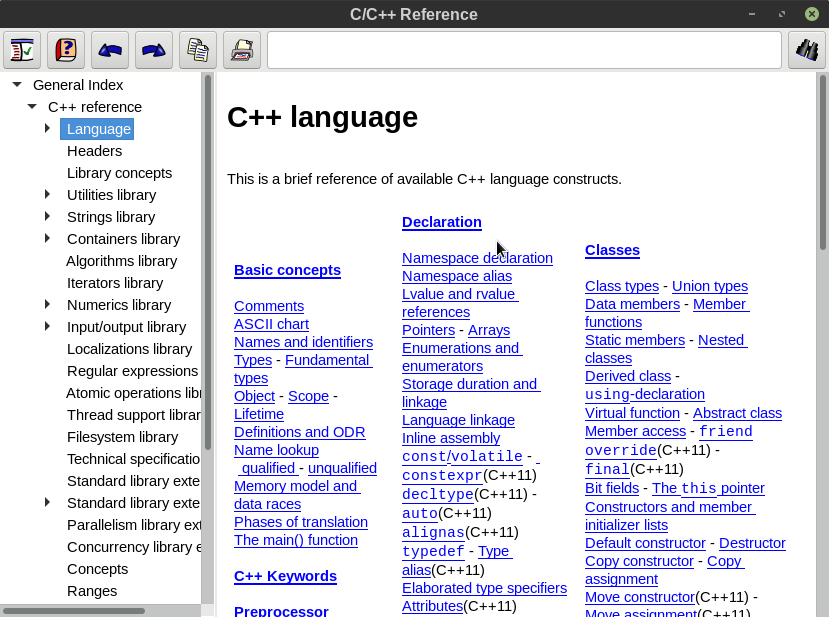Expand the Language tree node arrow
This screenshot has width=829, height=617.
47,129
